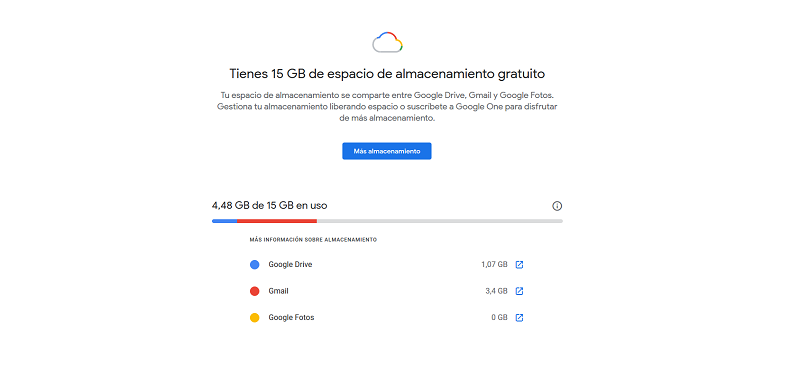Click the Google One cloud logo

point(387,42)
